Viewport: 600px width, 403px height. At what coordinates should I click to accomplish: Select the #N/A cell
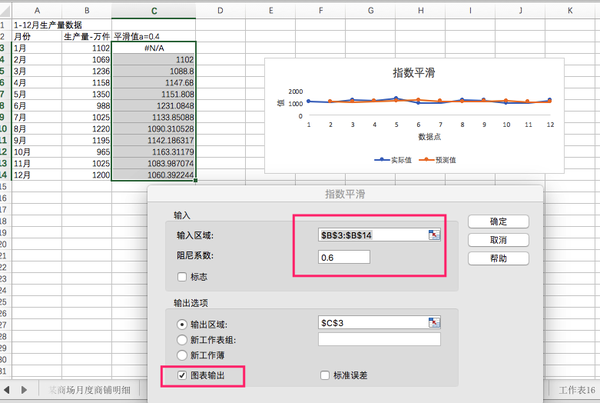coord(154,48)
